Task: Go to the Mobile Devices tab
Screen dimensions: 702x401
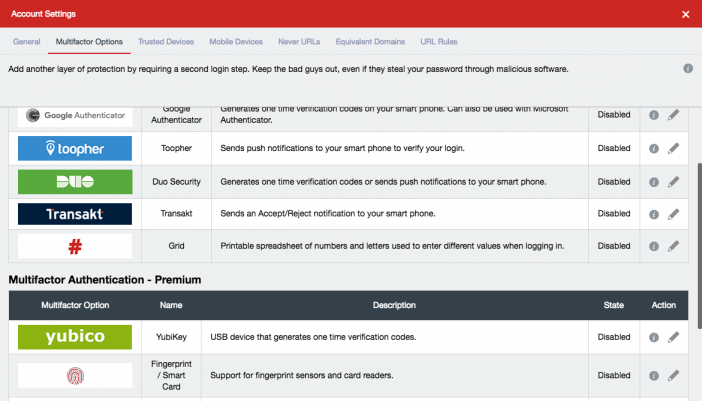Action: [236, 42]
